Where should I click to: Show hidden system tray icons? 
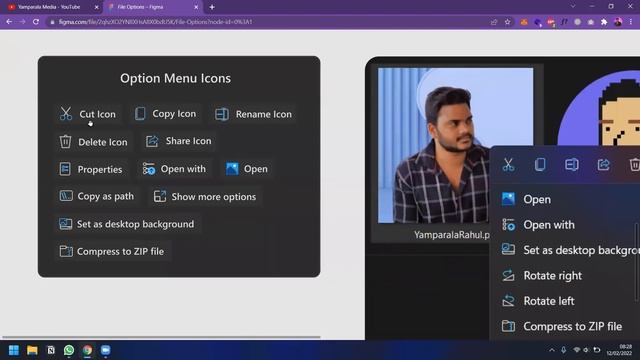click(552, 350)
